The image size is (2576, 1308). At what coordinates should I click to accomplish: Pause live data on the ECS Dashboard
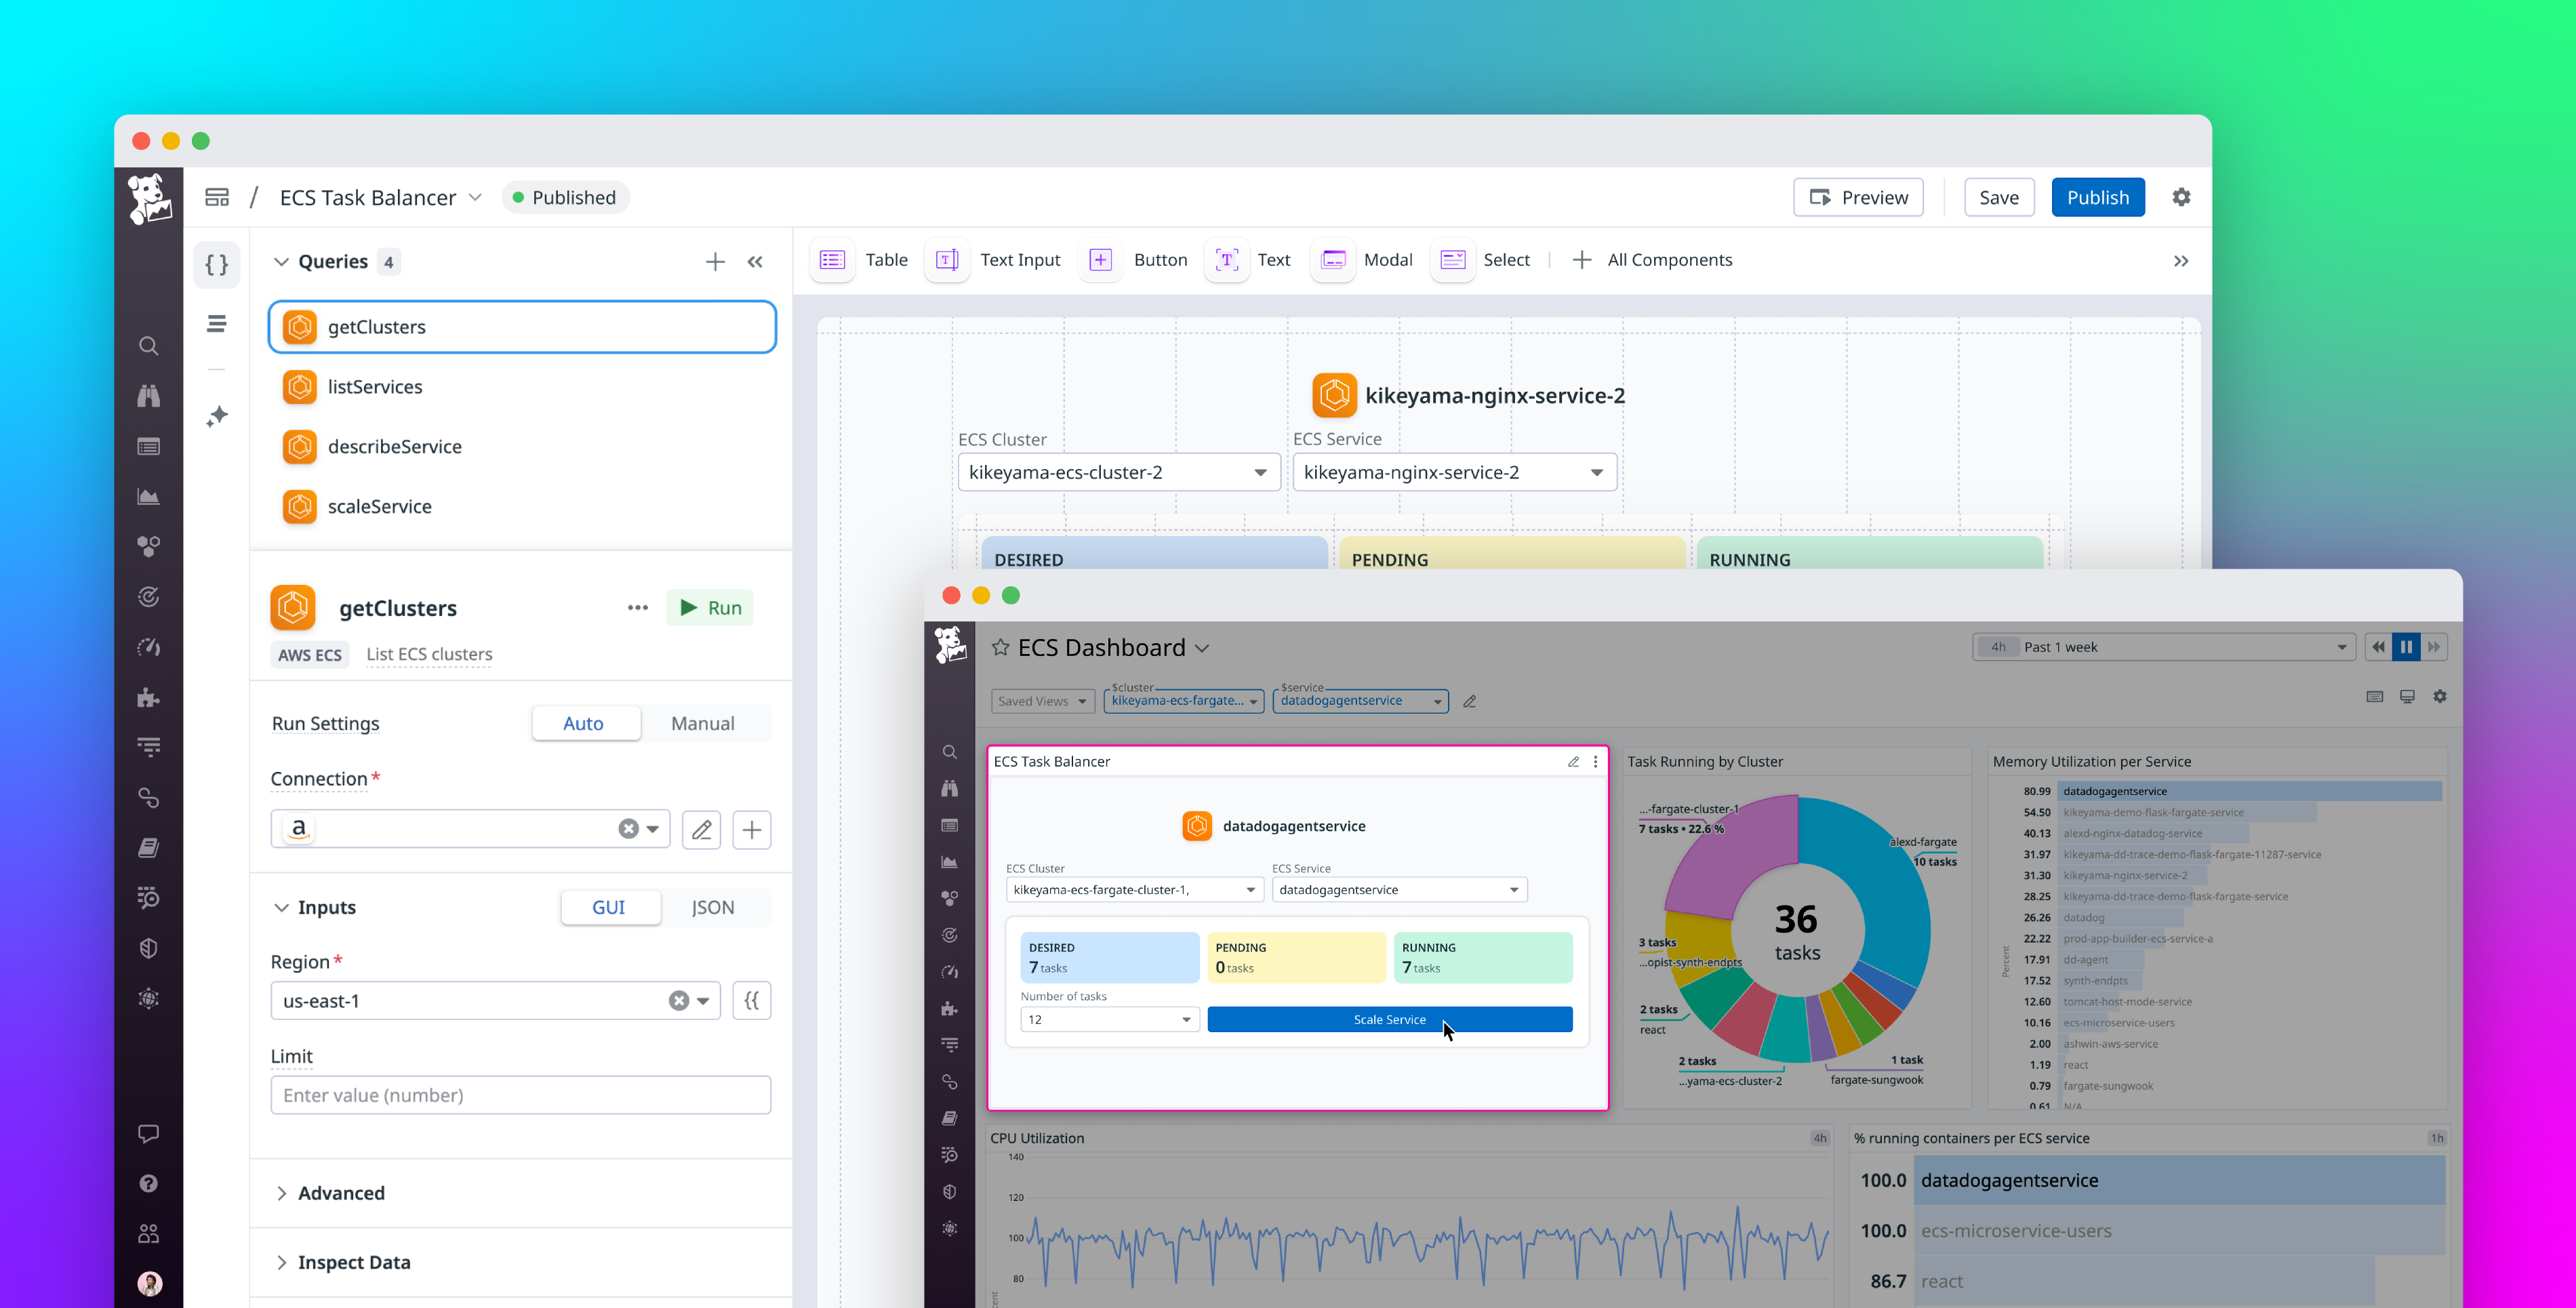point(2407,646)
